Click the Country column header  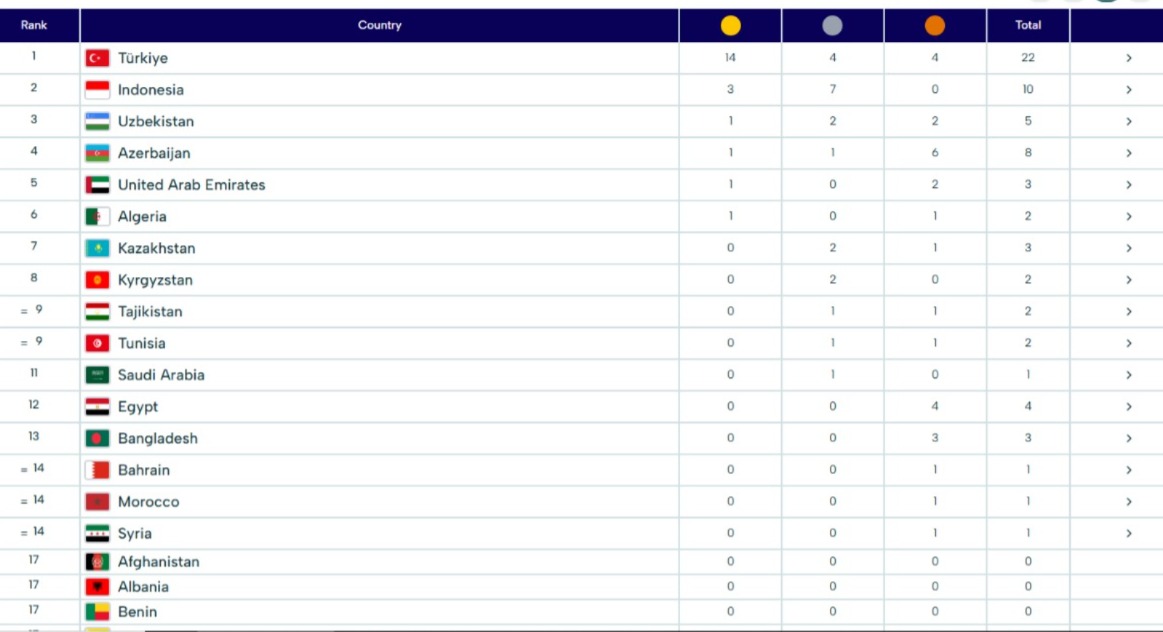(379, 25)
